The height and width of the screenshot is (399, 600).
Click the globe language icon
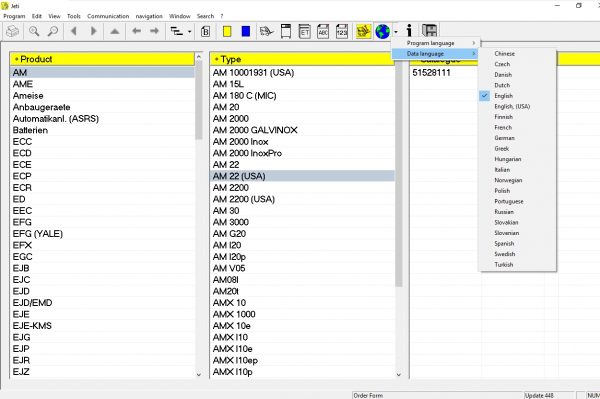383,31
